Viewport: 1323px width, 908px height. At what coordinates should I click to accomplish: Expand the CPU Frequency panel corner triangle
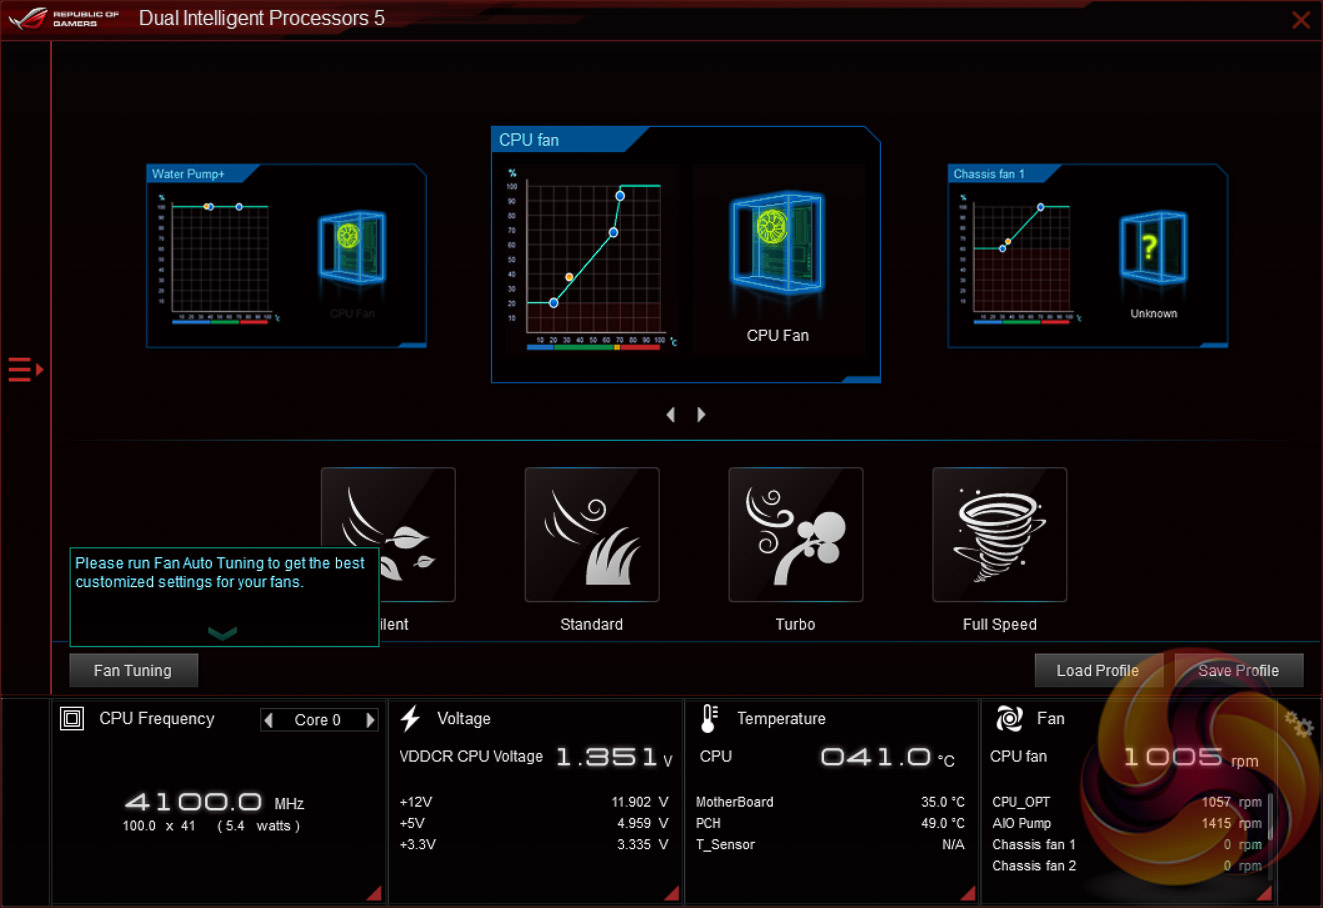pos(374,893)
